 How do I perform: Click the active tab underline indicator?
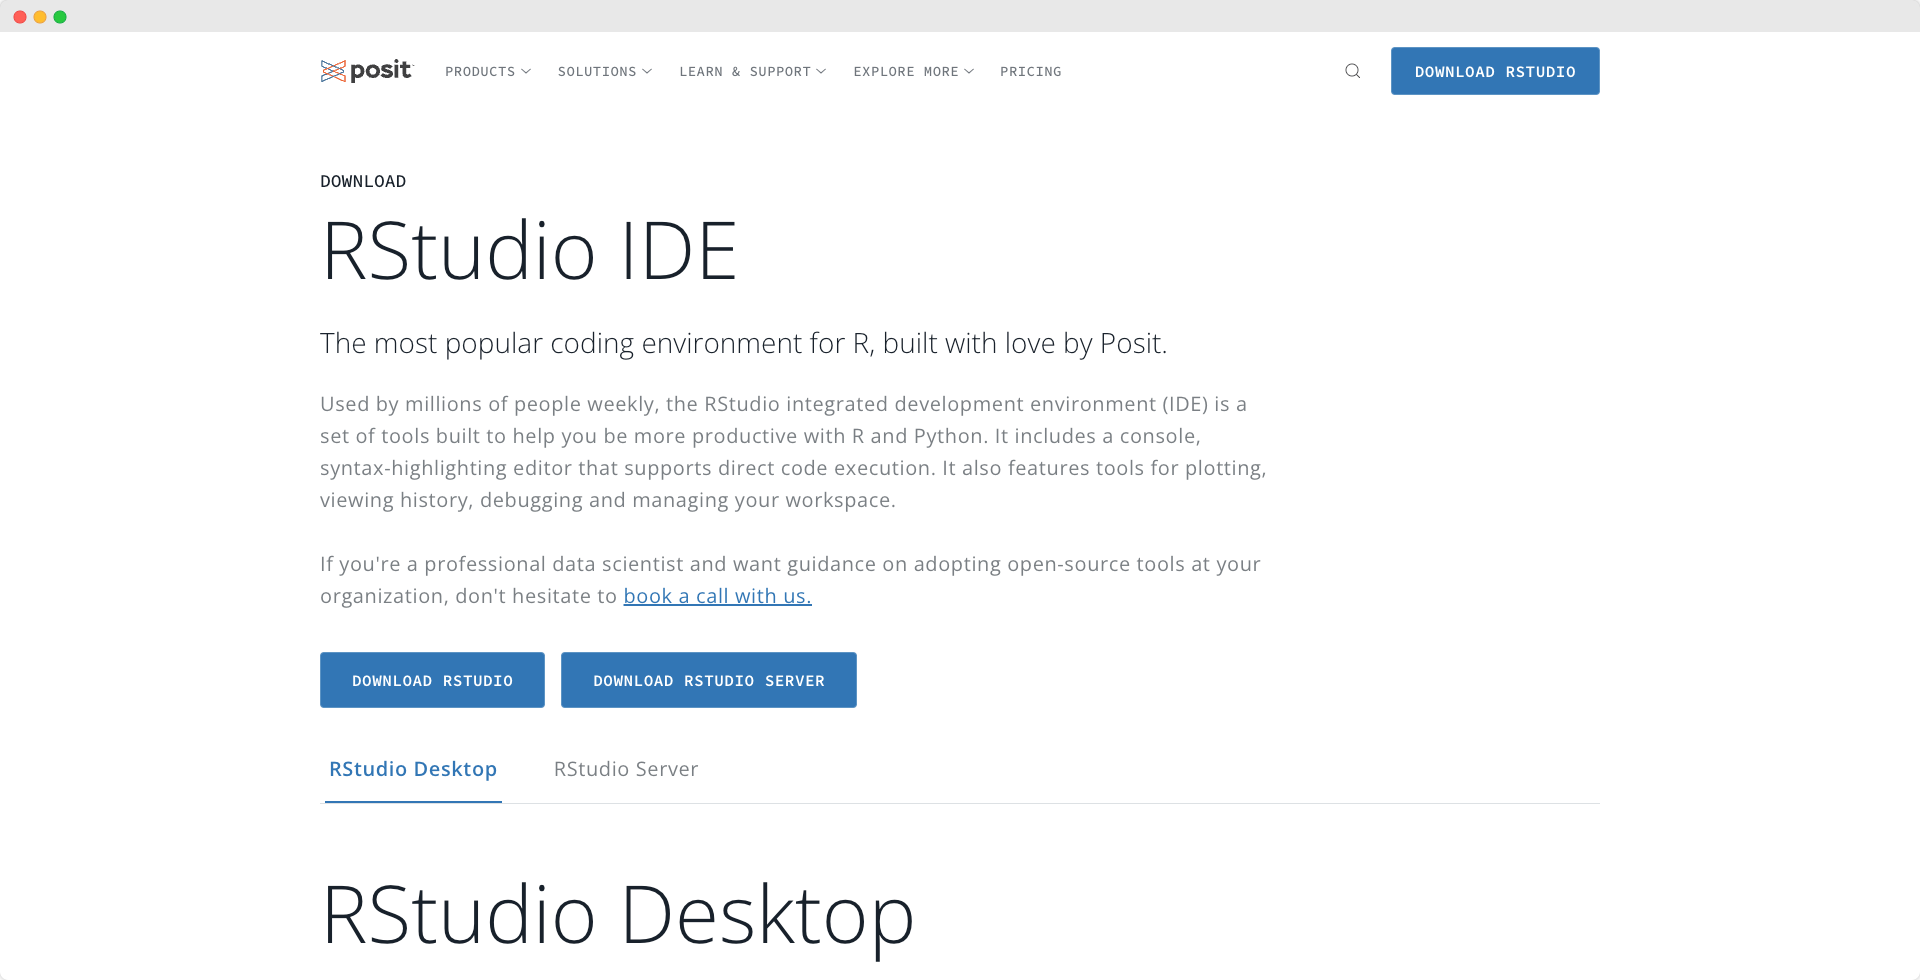(x=412, y=801)
